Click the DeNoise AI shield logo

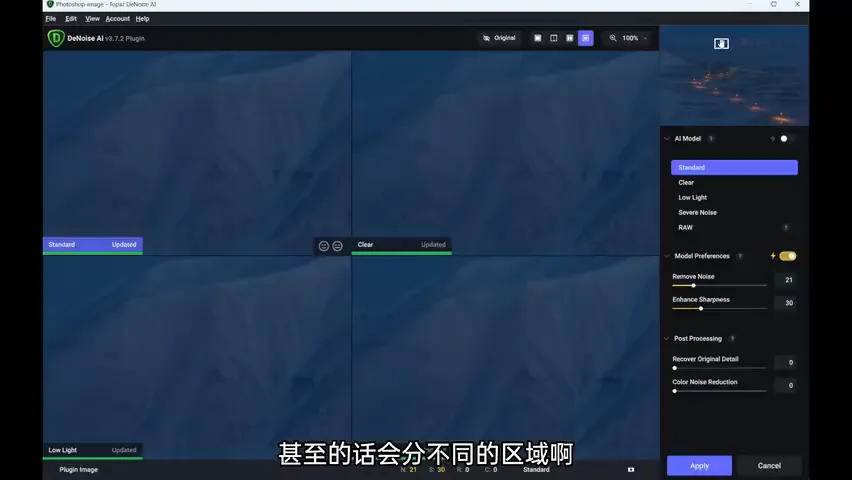(x=56, y=38)
